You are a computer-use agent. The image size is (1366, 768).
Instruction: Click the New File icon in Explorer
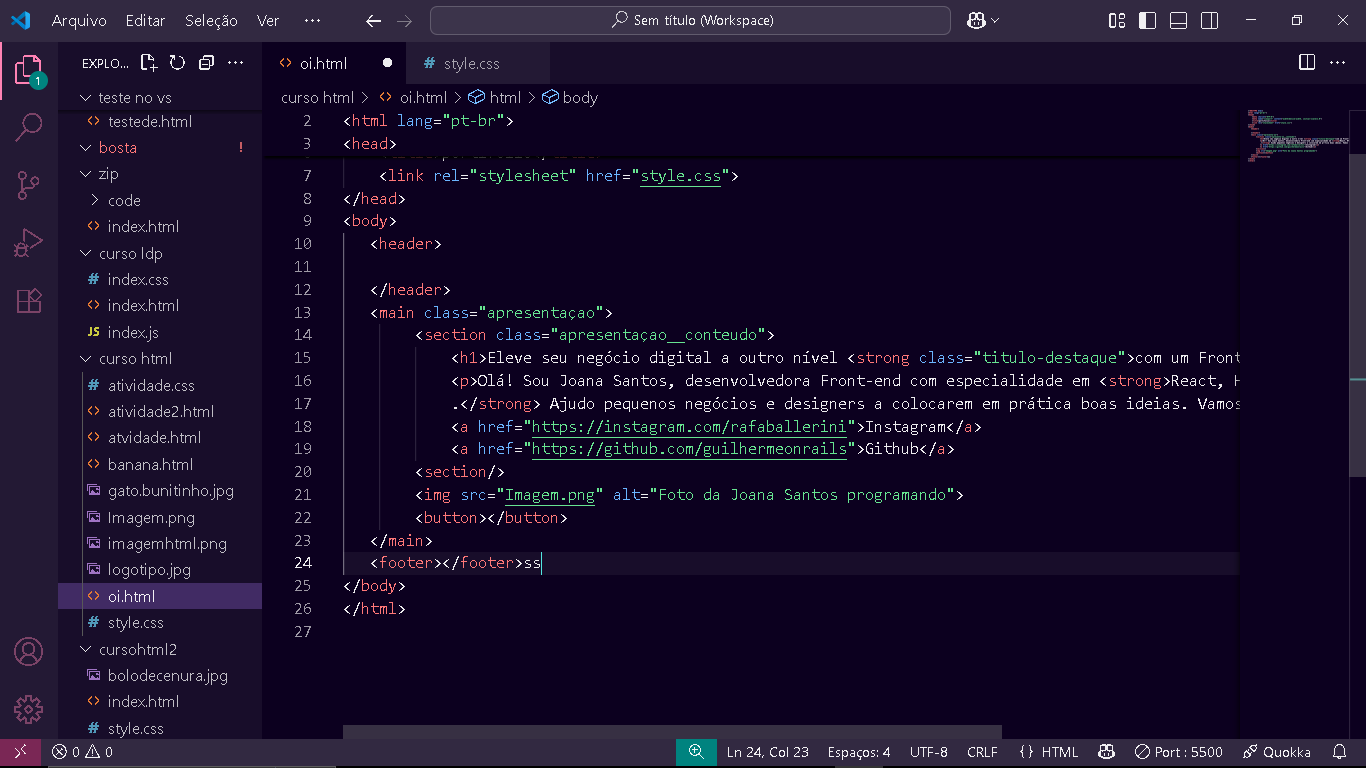pyautogui.click(x=149, y=63)
